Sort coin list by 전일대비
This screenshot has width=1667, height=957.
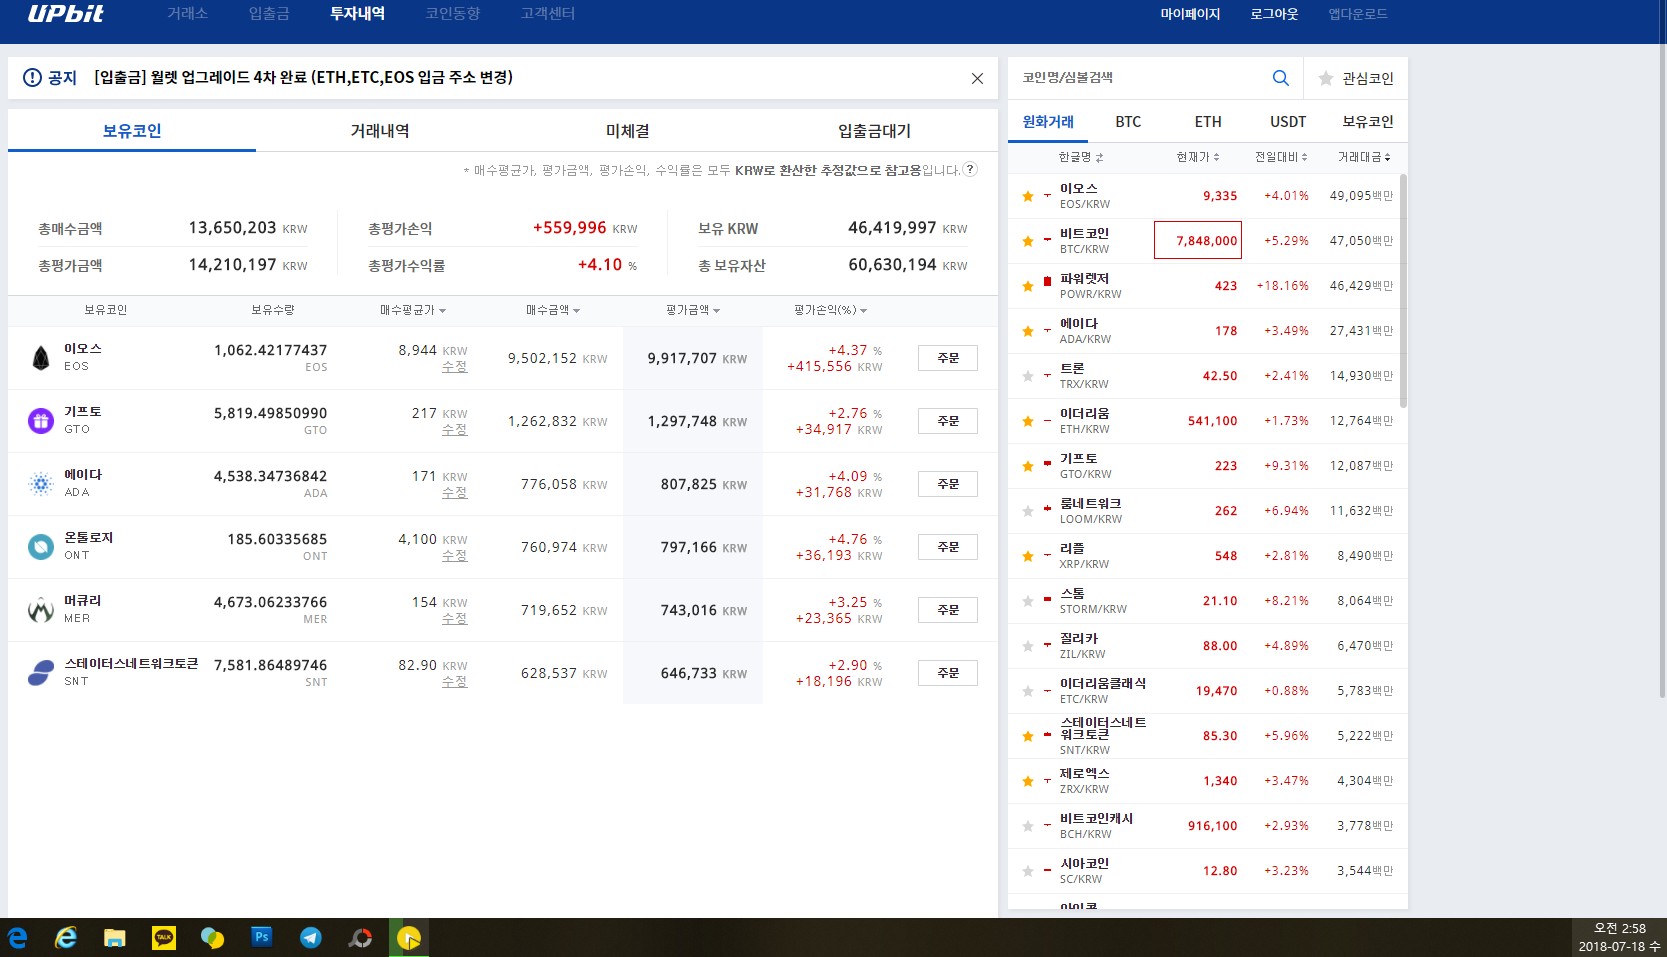1282,157
